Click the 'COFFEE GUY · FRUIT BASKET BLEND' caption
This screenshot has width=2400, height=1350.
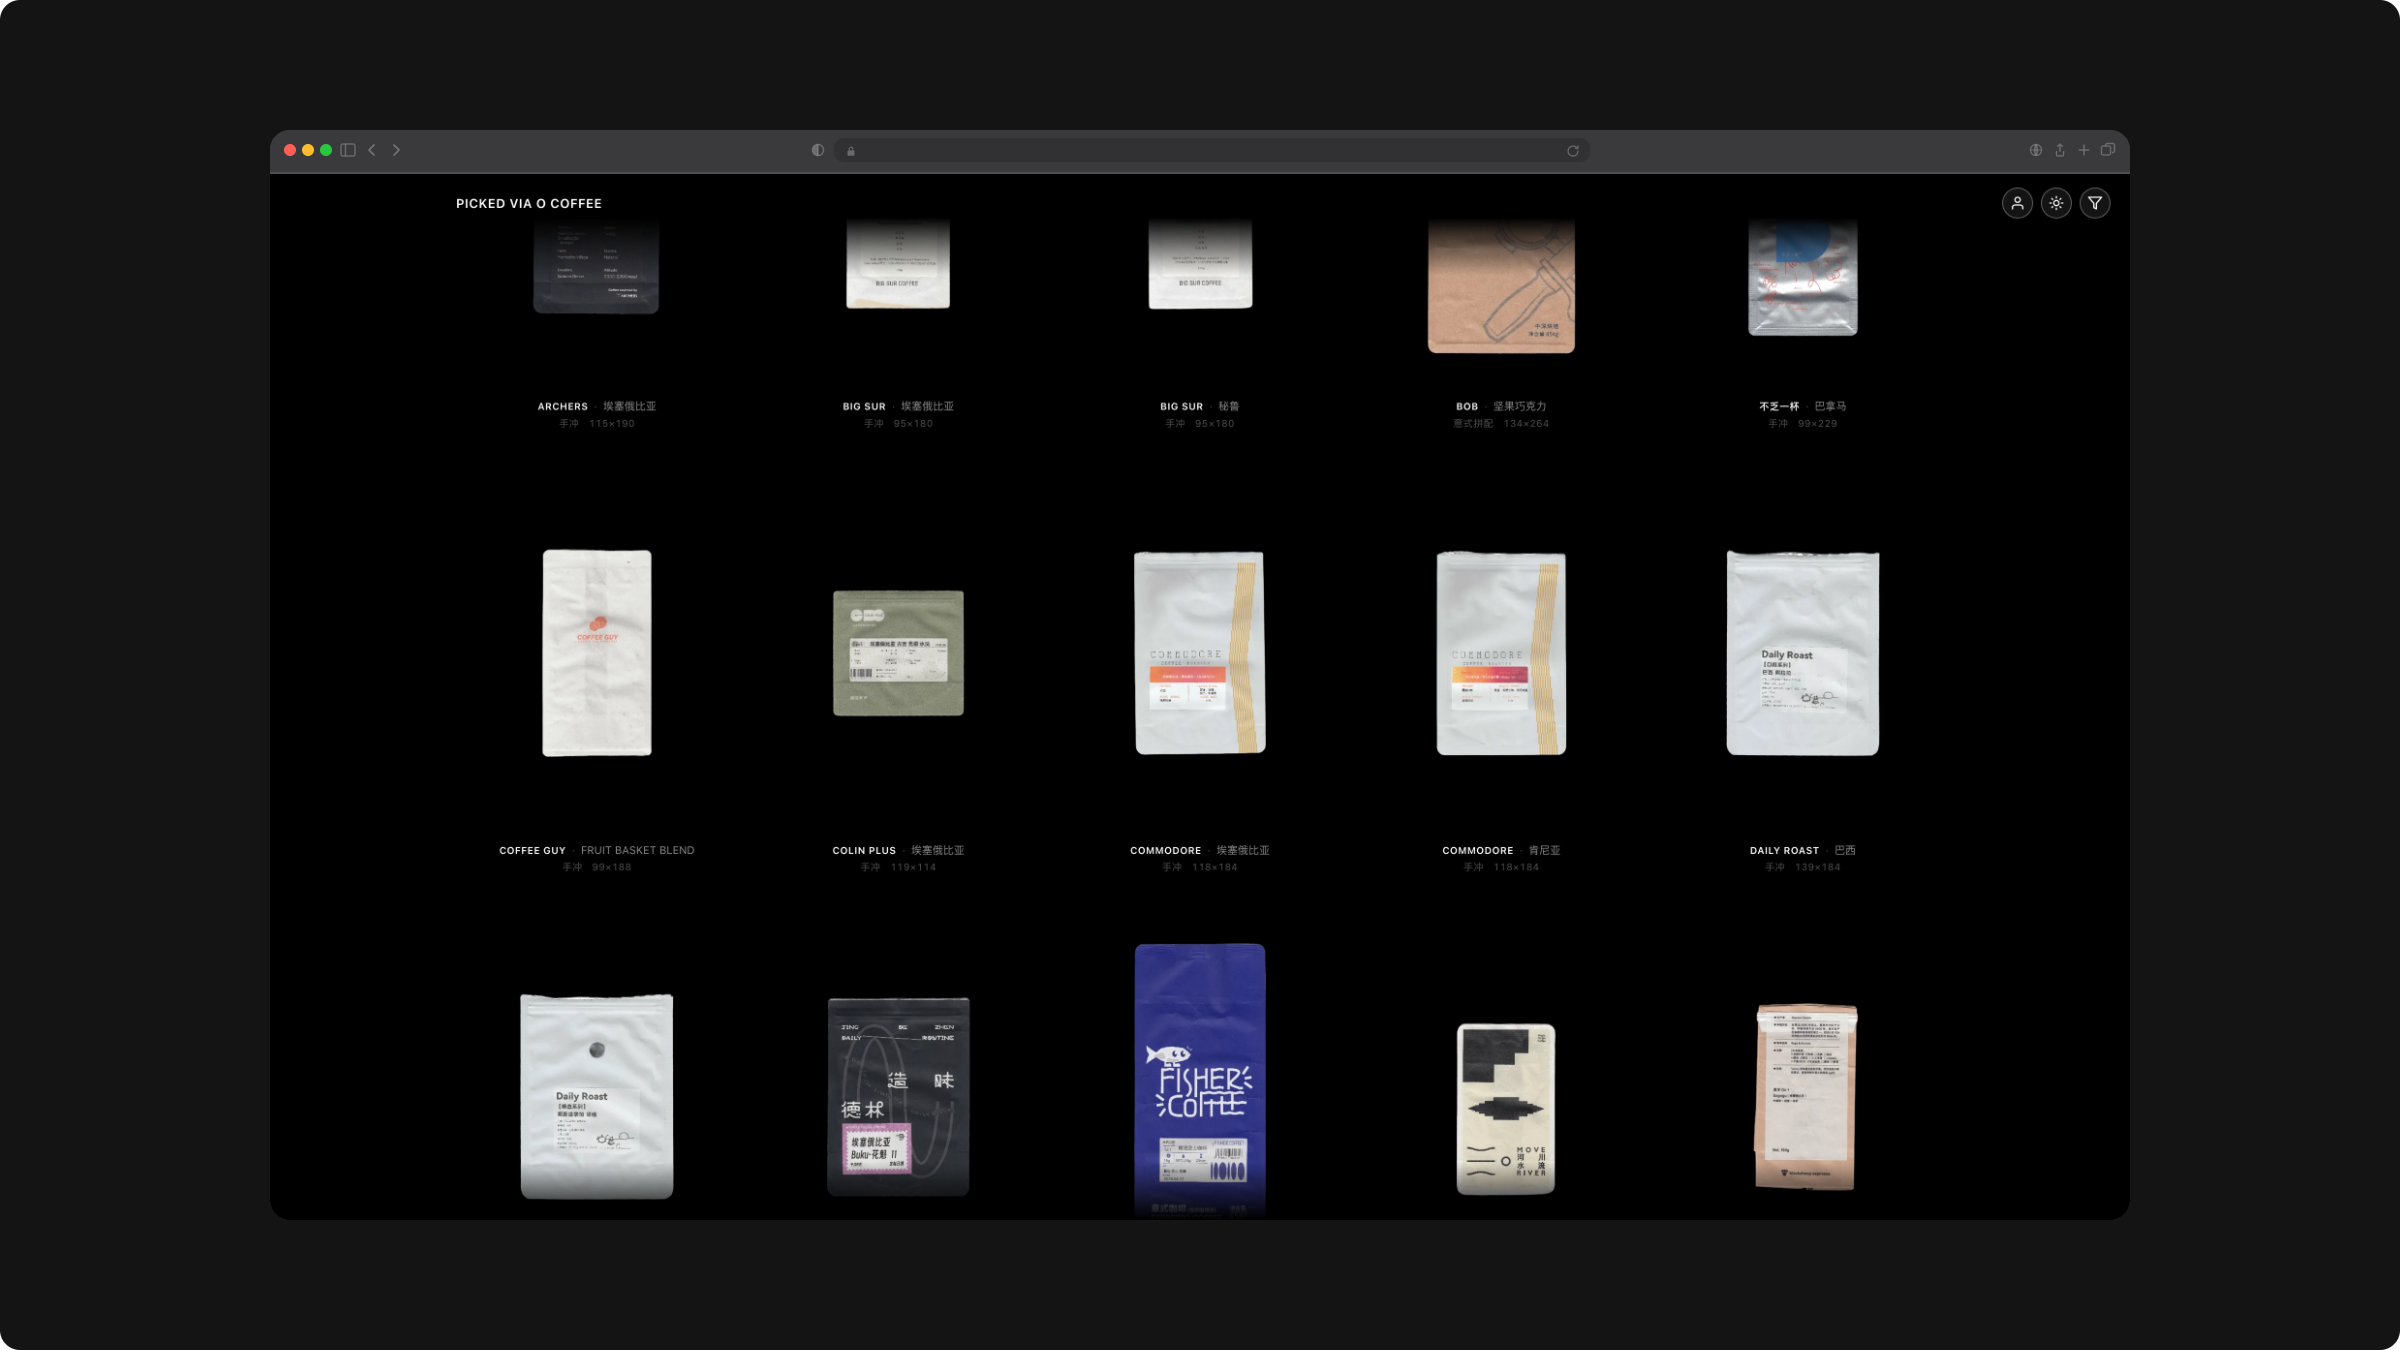coord(597,850)
